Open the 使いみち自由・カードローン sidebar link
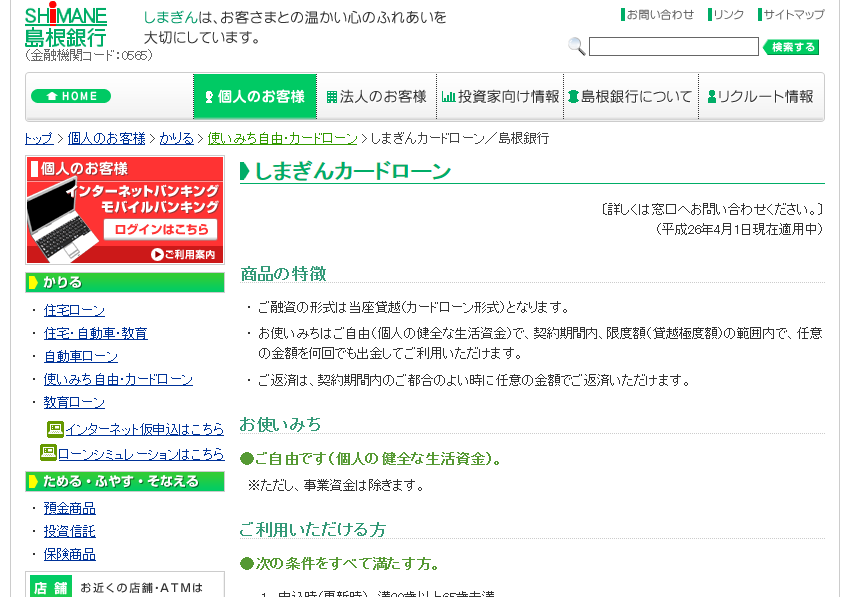Image resolution: width=850 pixels, height=597 pixels. pyautogui.click(x=118, y=380)
